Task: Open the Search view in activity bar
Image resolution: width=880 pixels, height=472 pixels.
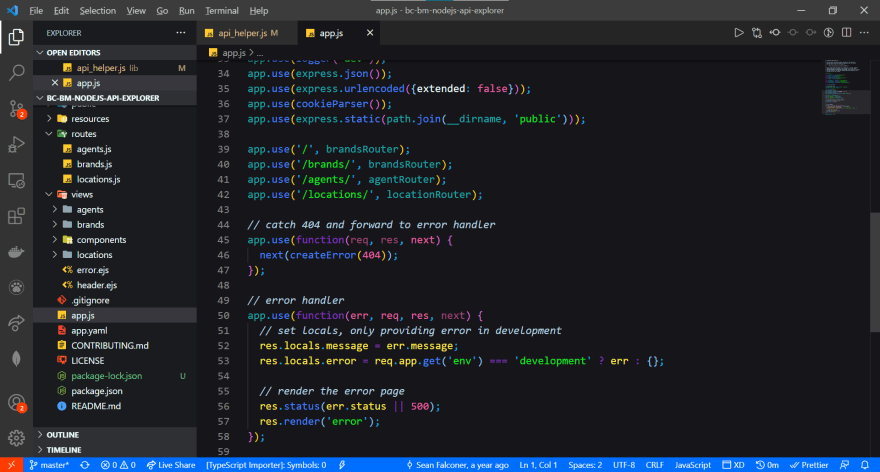Action: click(16, 72)
